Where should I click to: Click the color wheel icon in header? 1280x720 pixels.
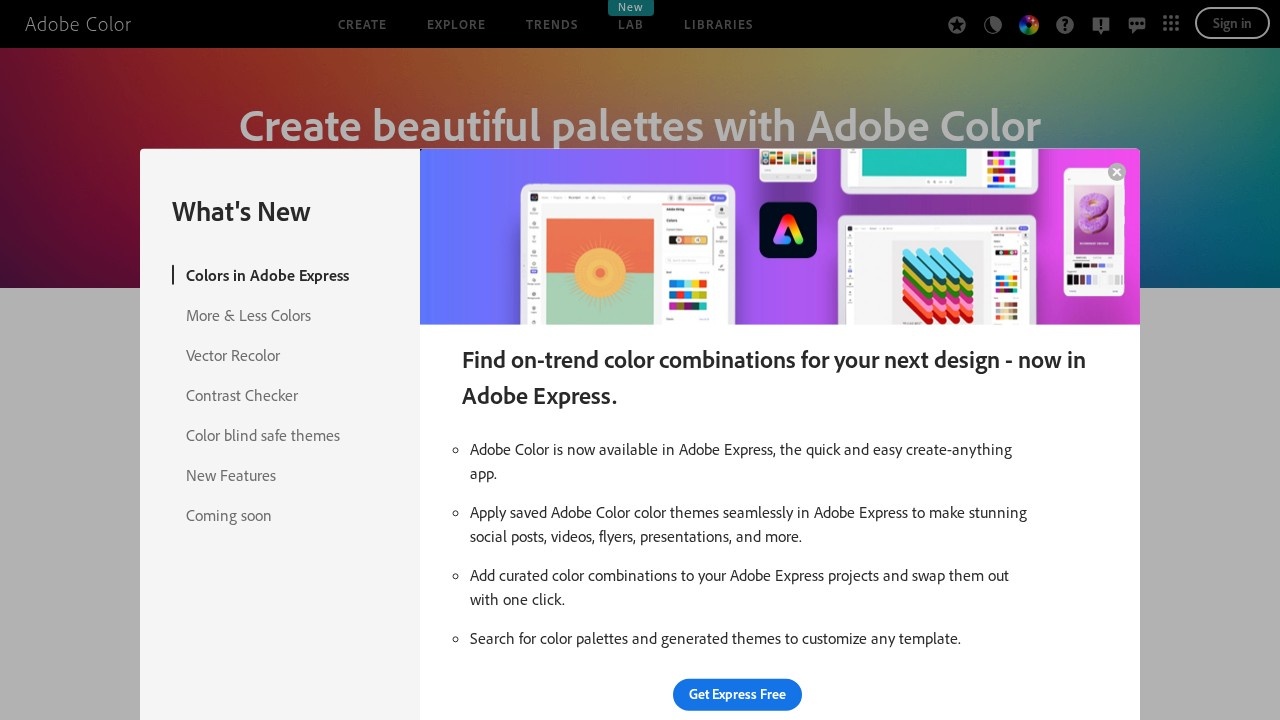pyautogui.click(x=1029, y=25)
